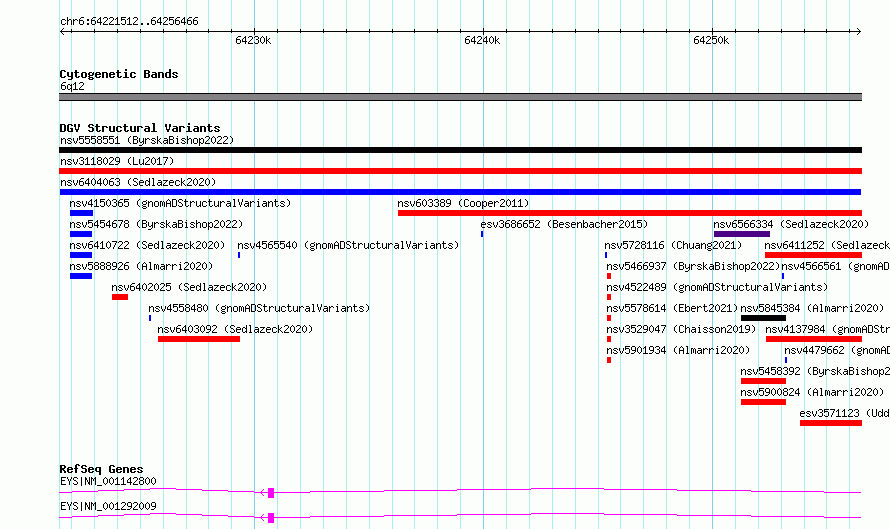Click nsv6403092 (Sedlazeck2020) label
Screen dimensions: 890x529
click(x=235, y=329)
